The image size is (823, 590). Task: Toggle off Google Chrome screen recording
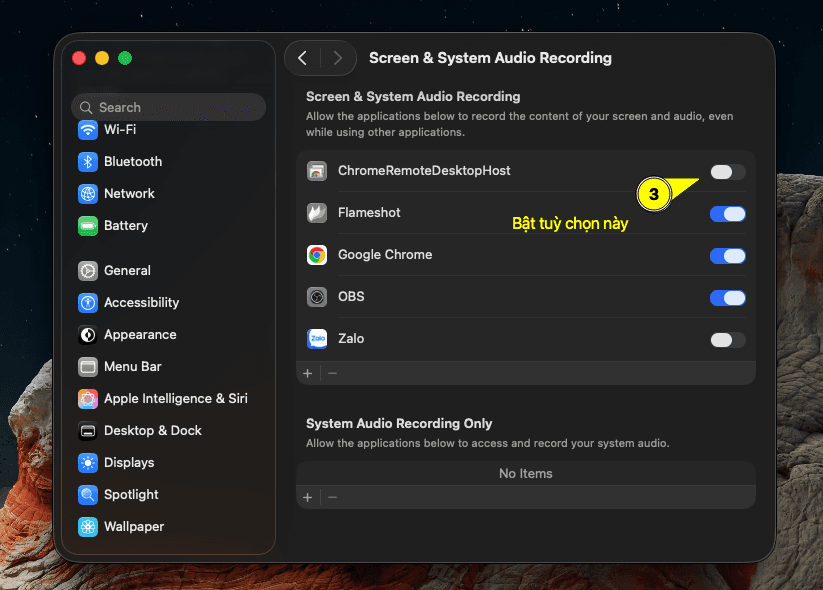(727, 255)
